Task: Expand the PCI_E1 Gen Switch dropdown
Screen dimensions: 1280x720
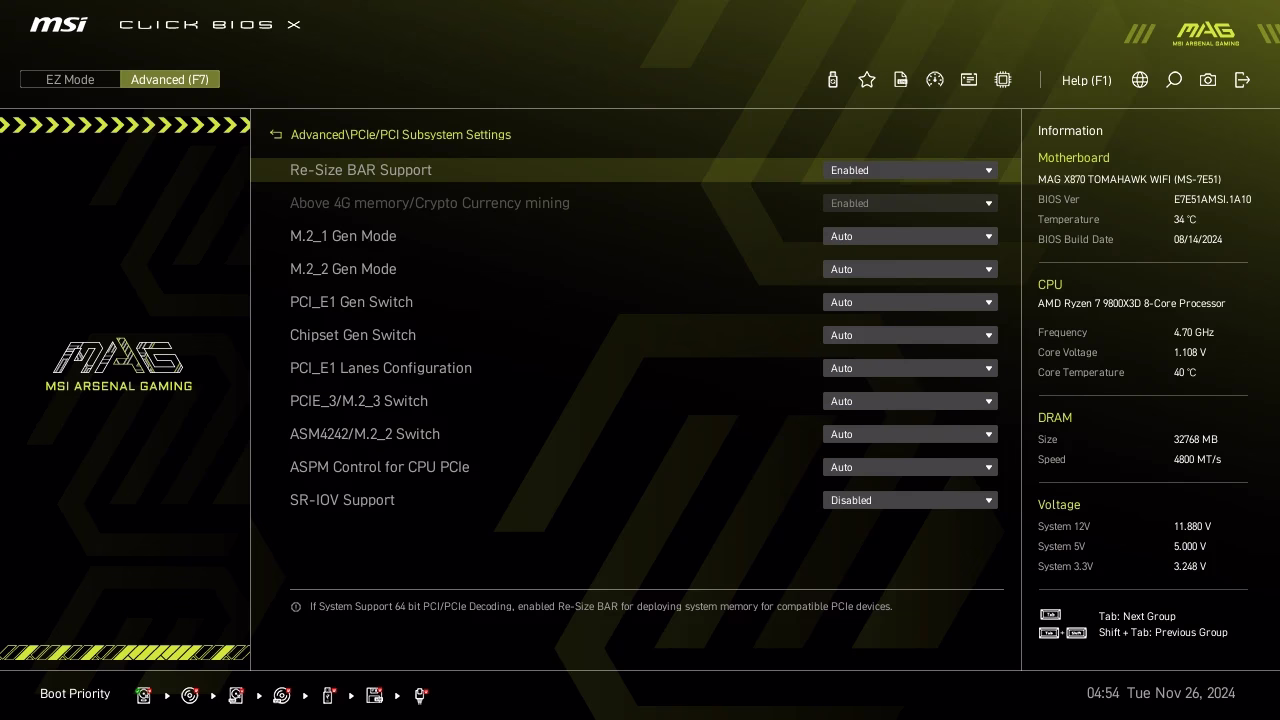Action: [x=910, y=302]
